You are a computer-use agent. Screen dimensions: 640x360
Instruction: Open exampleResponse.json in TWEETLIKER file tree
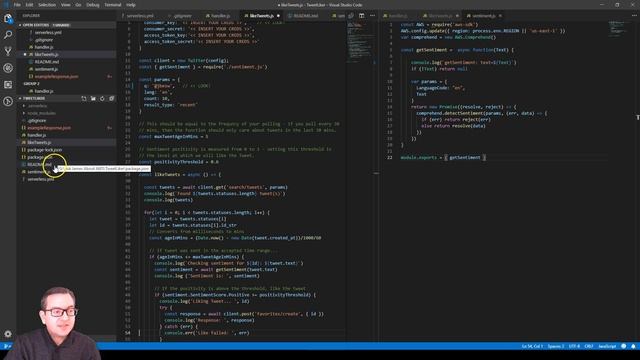(49, 128)
